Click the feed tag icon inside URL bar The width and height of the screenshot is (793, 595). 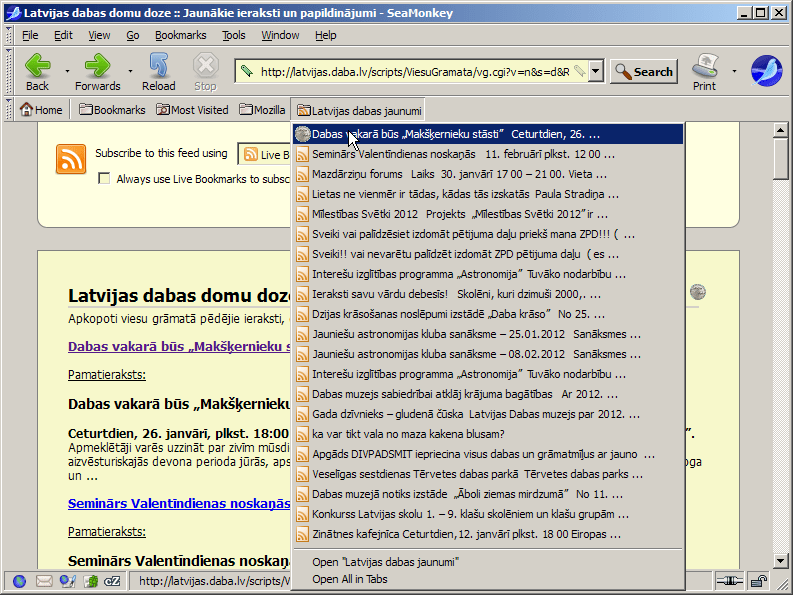pos(580,71)
